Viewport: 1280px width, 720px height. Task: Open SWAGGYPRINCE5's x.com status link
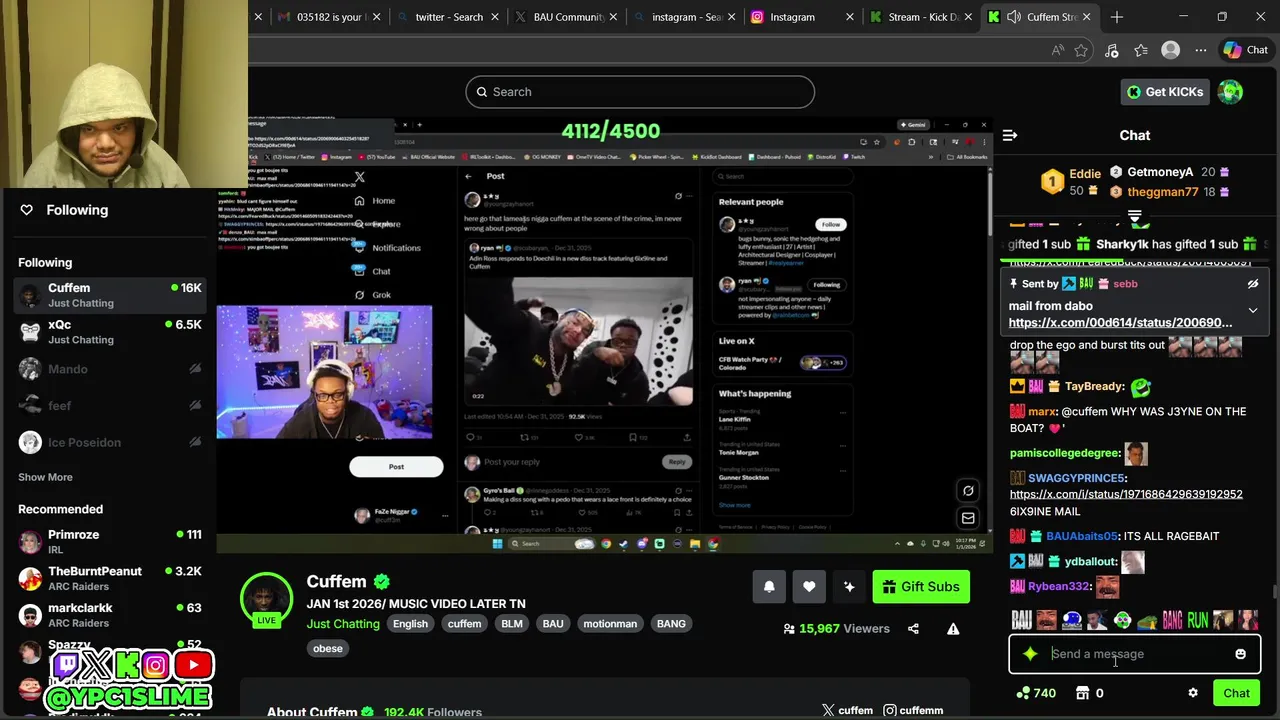[1126, 494]
